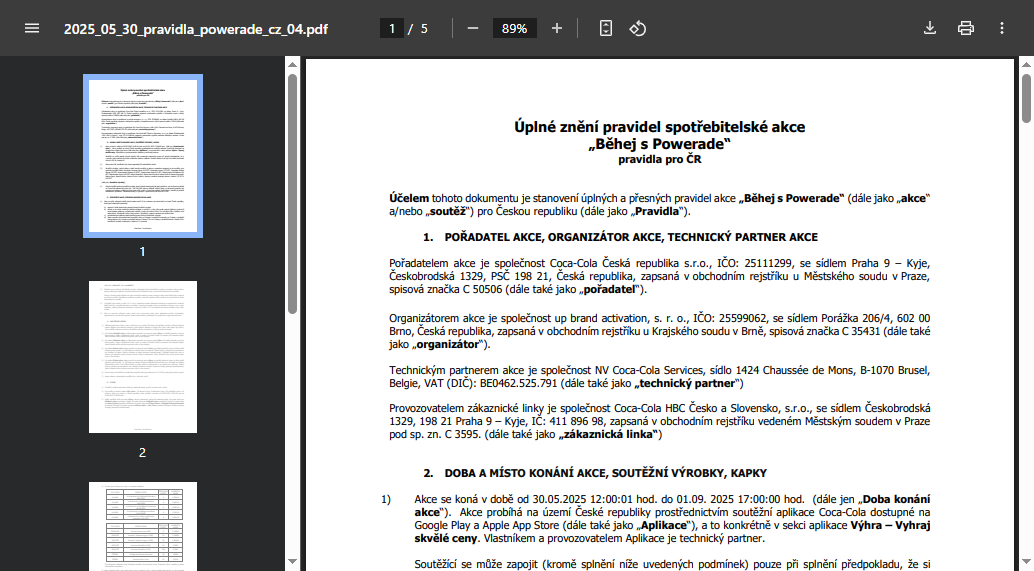Click the subtitle 'pravidla pro ČR'
This screenshot has width=1034, height=571.
click(x=659, y=160)
